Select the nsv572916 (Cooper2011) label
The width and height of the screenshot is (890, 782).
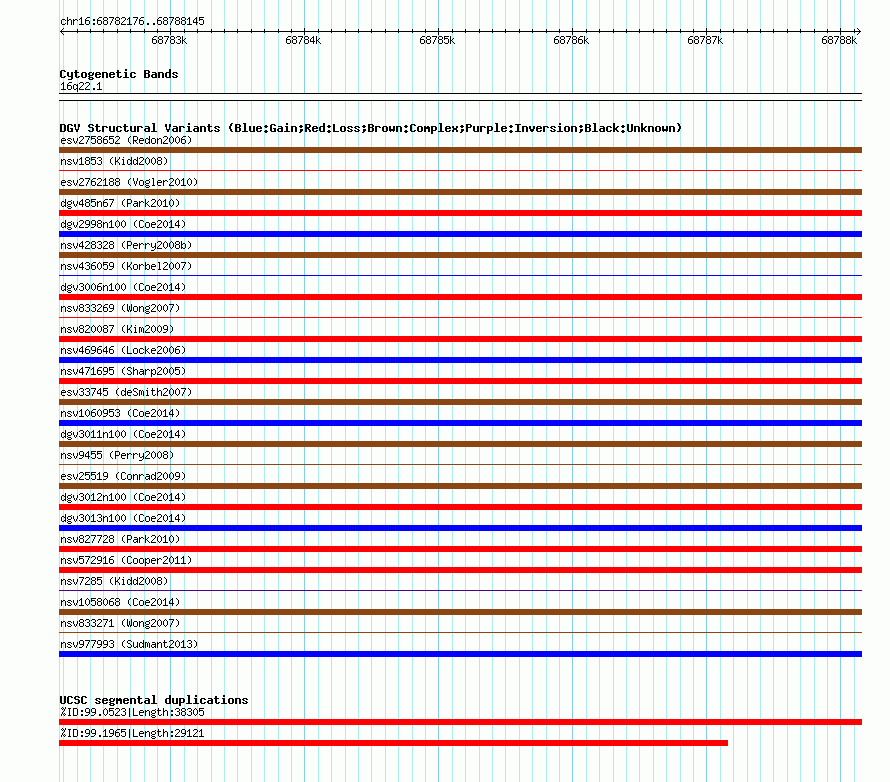click(x=126, y=560)
